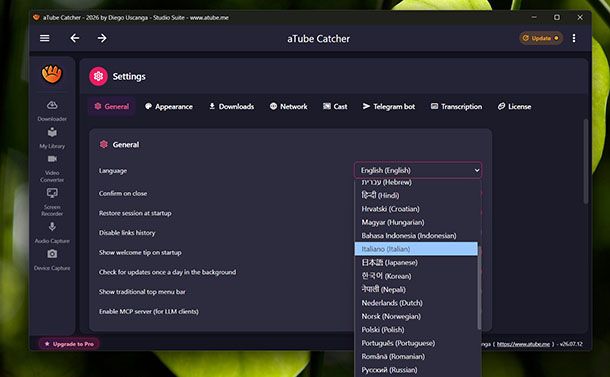Open the three-dot more options menu
This screenshot has height=377, width=610.
(574, 38)
